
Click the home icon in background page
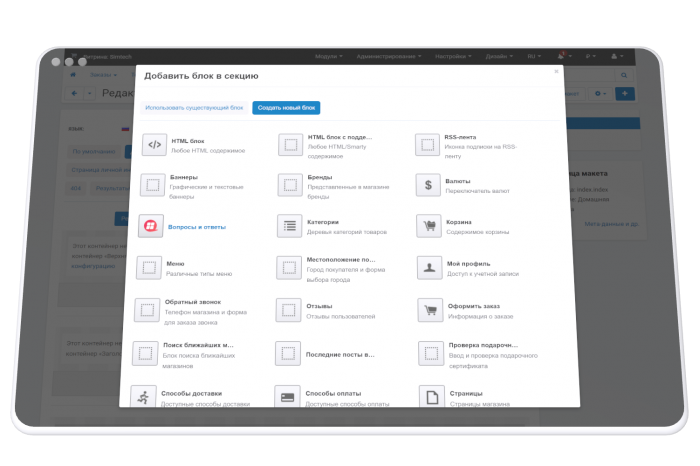pos(73,75)
